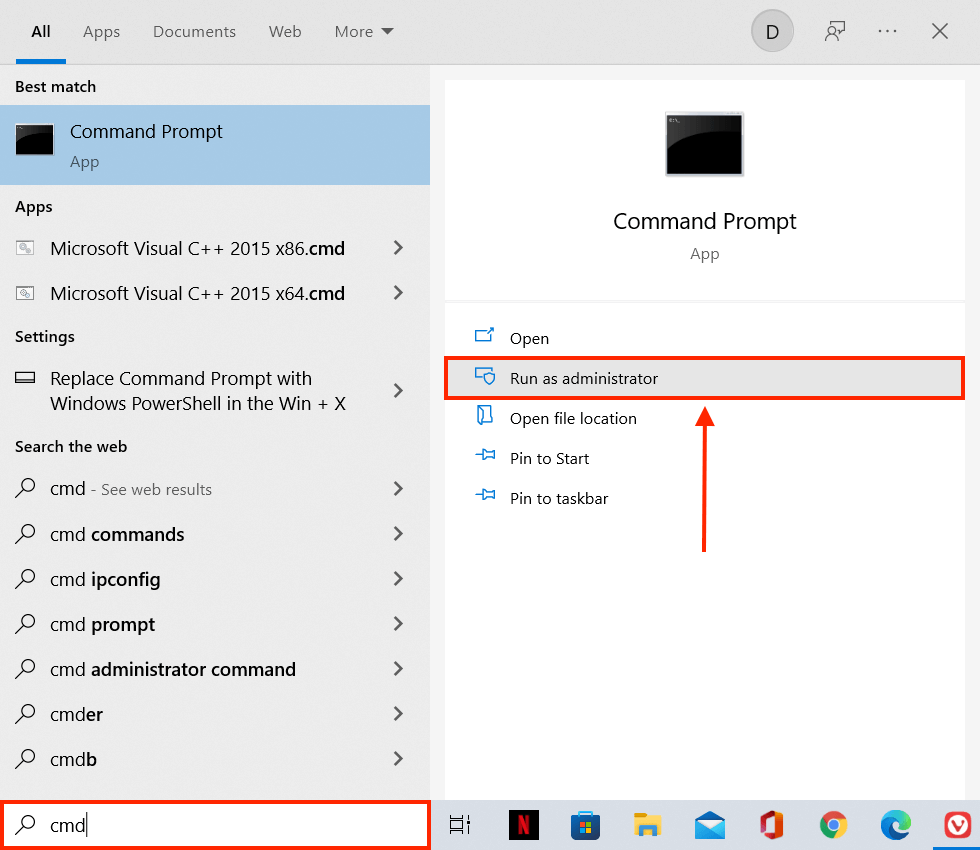Choose the cmd prompt web suggestion

click(x=102, y=624)
